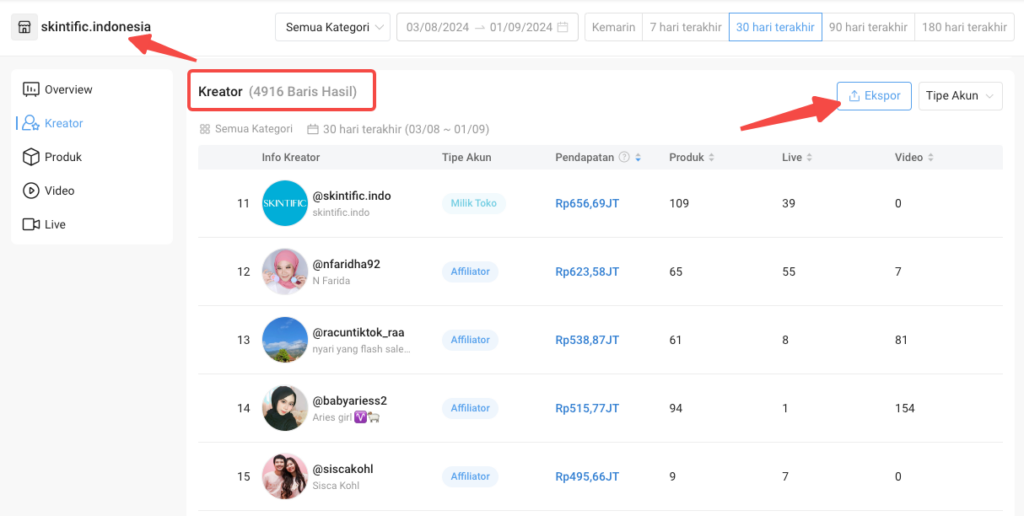Viewport: 1024px width, 516px height.
Task: Click the Produk box icon
Action: (31, 157)
